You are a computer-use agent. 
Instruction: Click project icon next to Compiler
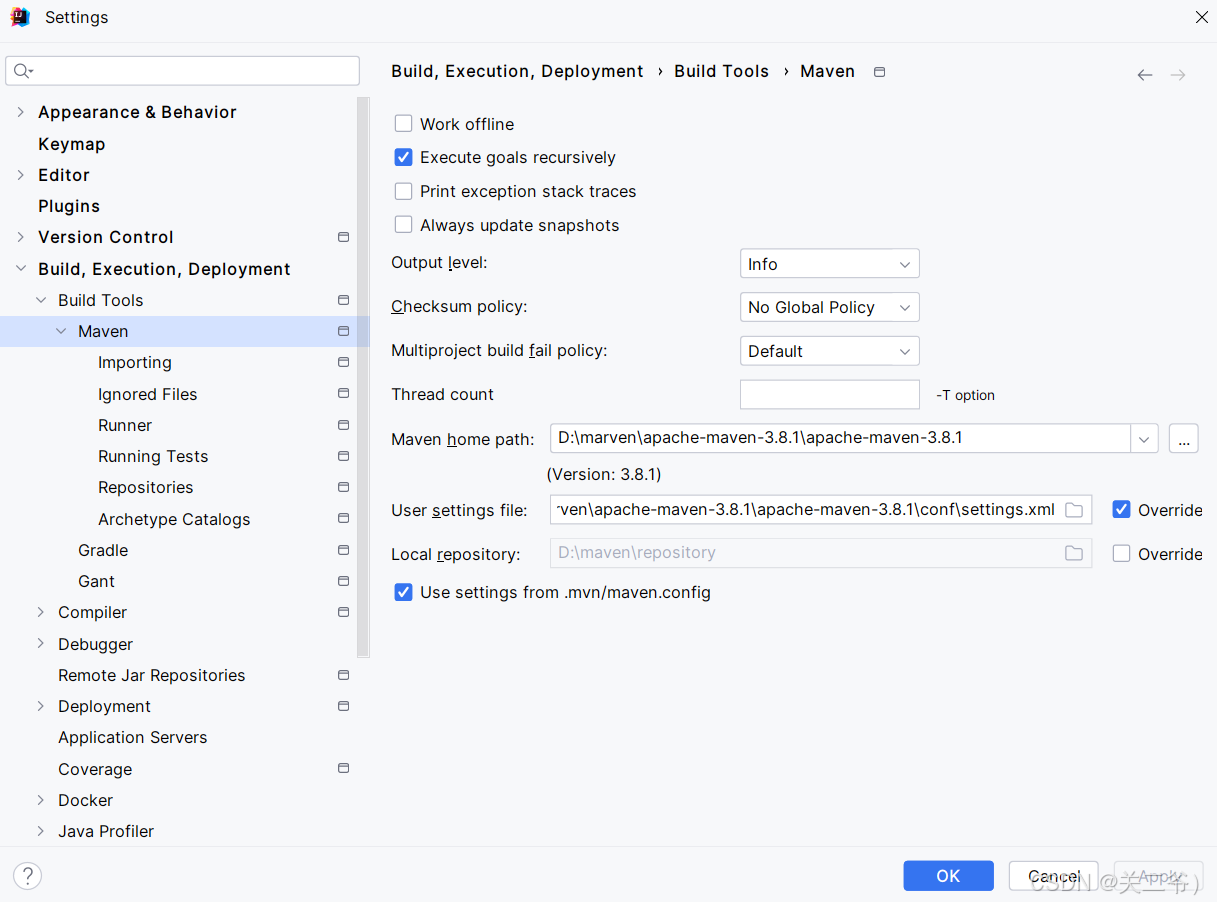[x=344, y=612]
